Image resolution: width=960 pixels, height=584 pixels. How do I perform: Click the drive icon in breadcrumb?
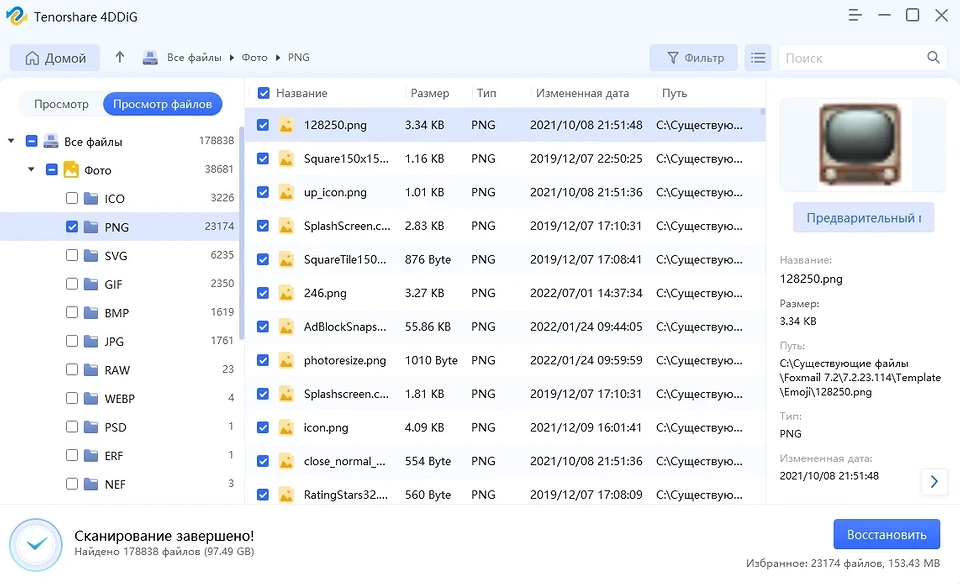pos(150,58)
